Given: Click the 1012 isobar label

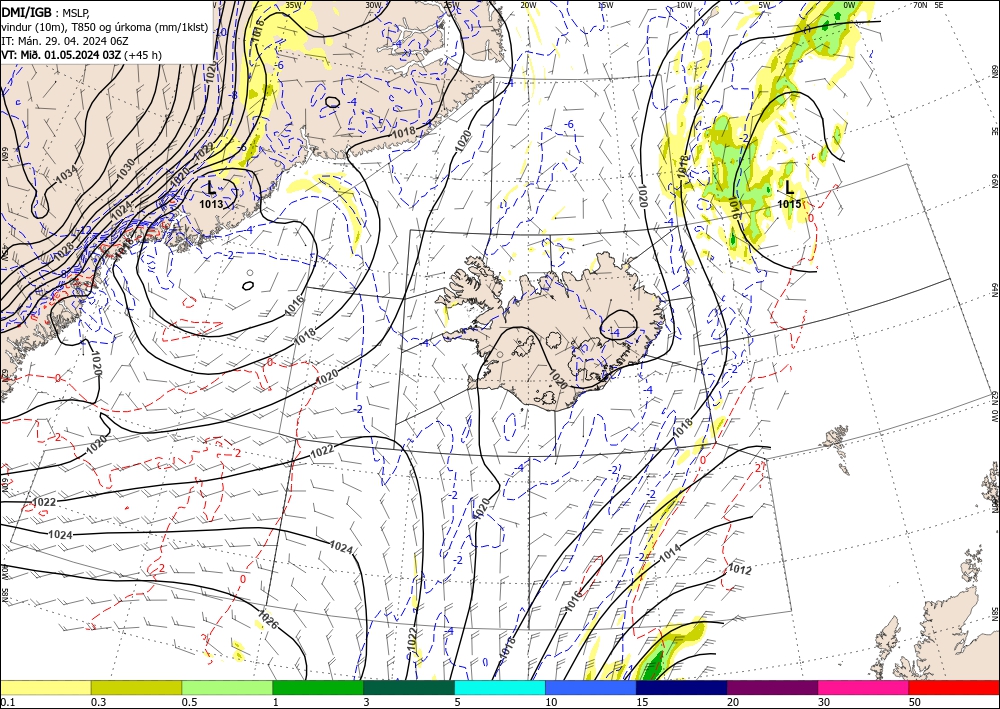Looking at the screenshot, I should (740, 569).
